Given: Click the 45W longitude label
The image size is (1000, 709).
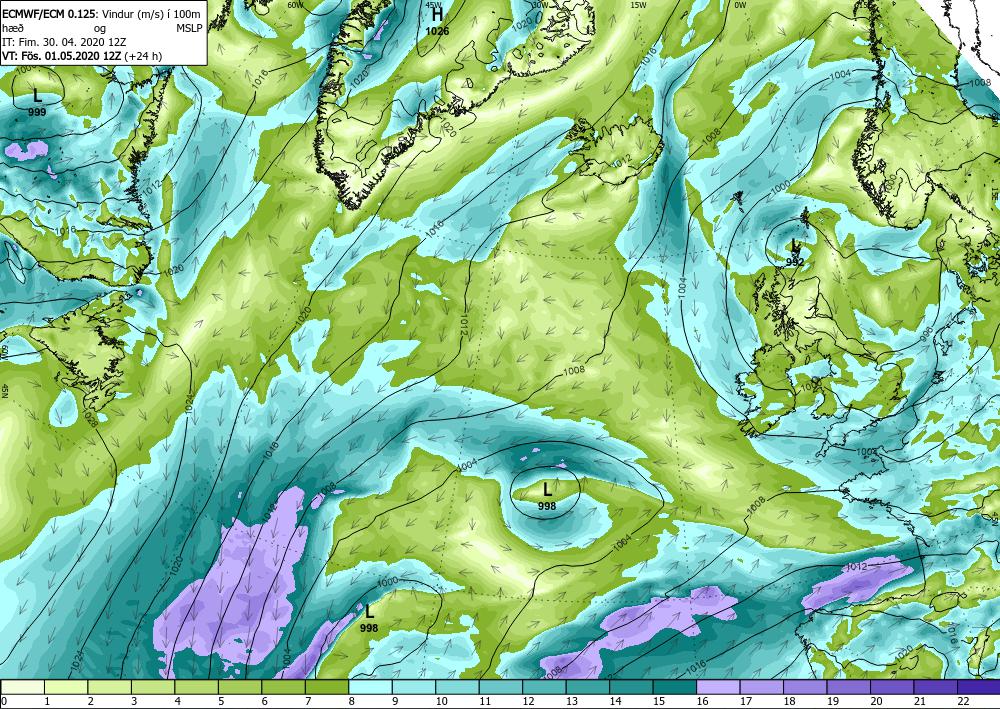Looking at the screenshot, I should 436,4.
